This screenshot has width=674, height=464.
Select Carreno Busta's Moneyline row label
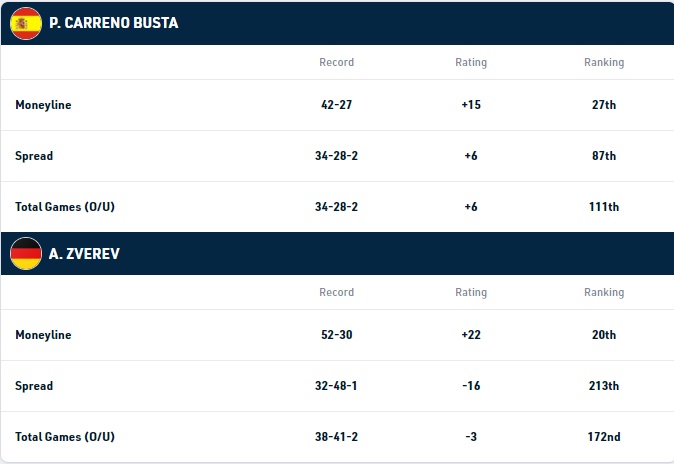pos(43,105)
